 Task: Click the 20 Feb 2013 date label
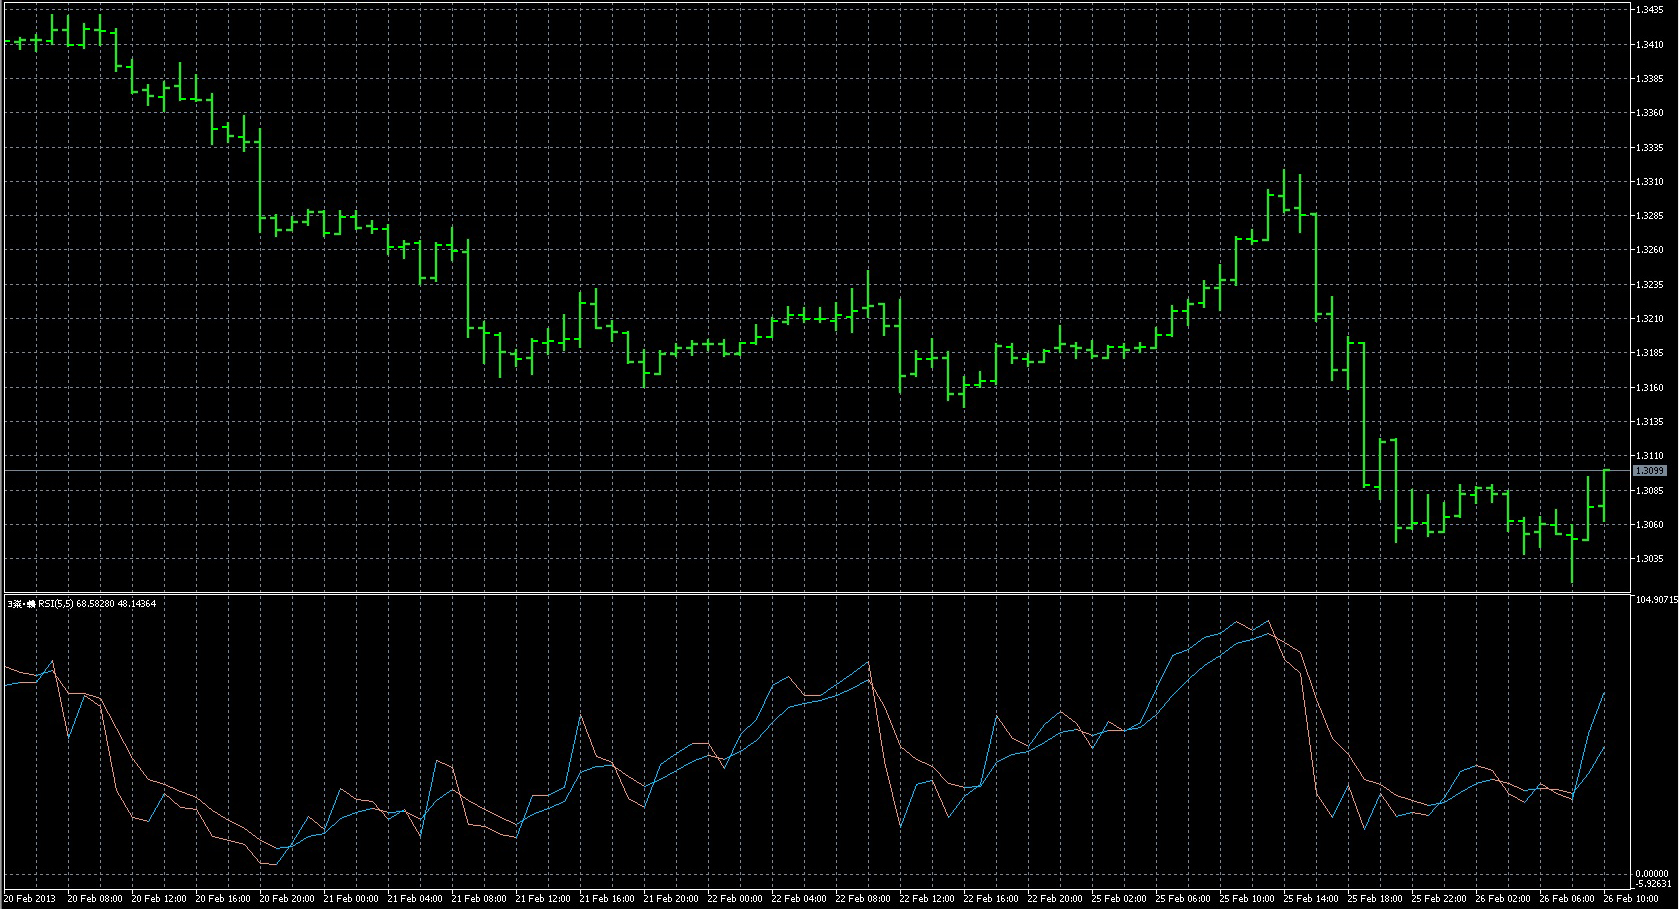pos(30,899)
